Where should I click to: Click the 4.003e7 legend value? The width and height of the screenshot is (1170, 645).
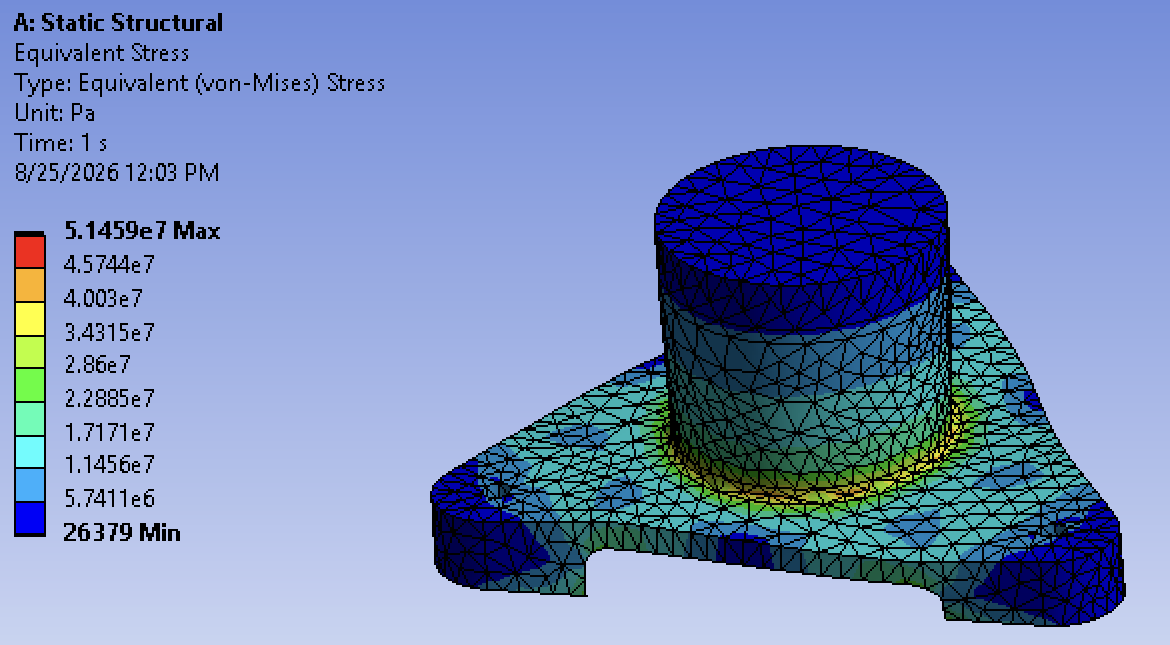(103, 299)
